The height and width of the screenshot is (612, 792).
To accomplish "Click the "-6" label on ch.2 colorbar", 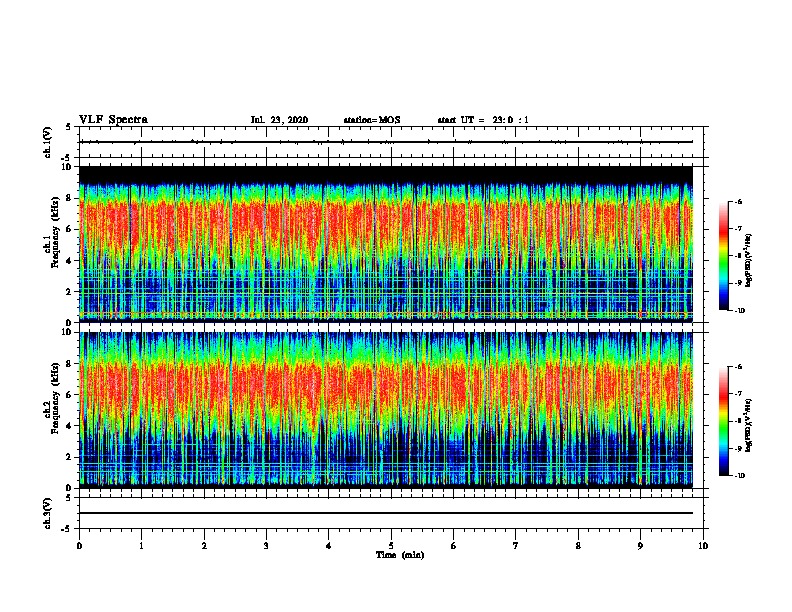I will pos(738,367).
